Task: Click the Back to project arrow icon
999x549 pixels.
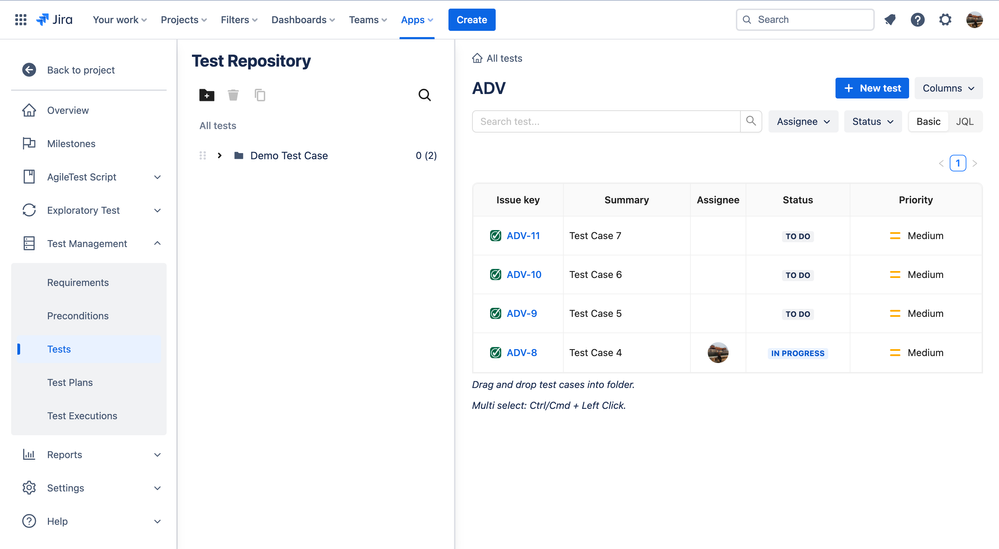Action: [x=29, y=70]
